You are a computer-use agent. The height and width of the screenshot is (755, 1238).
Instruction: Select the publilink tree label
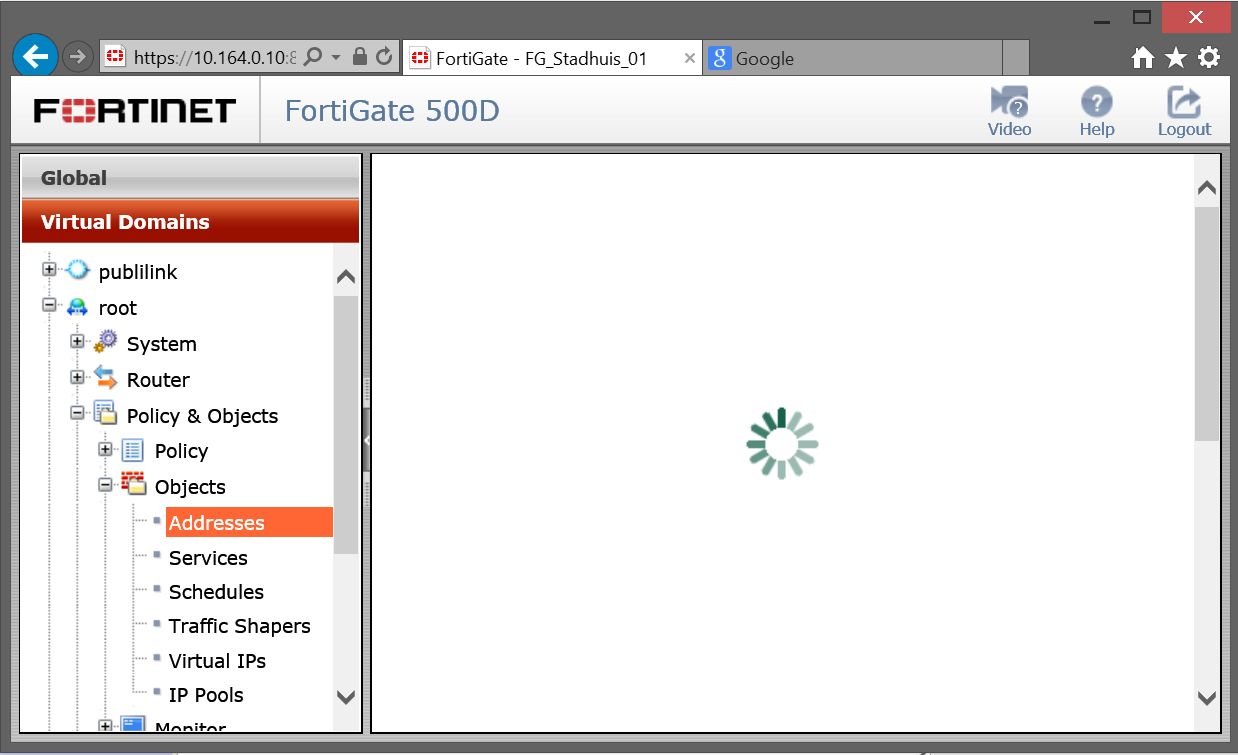point(138,272)
